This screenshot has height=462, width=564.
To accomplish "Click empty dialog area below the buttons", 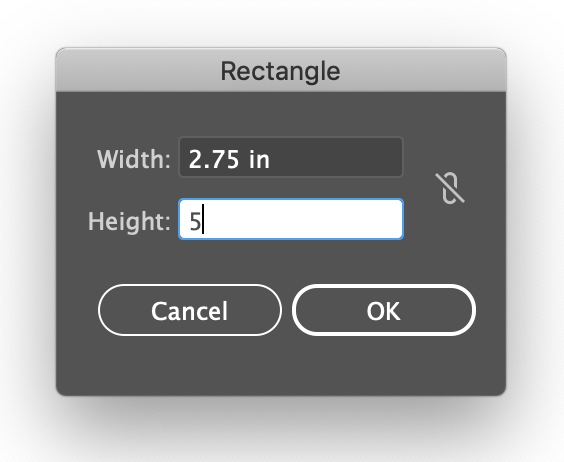I will 281,365.
